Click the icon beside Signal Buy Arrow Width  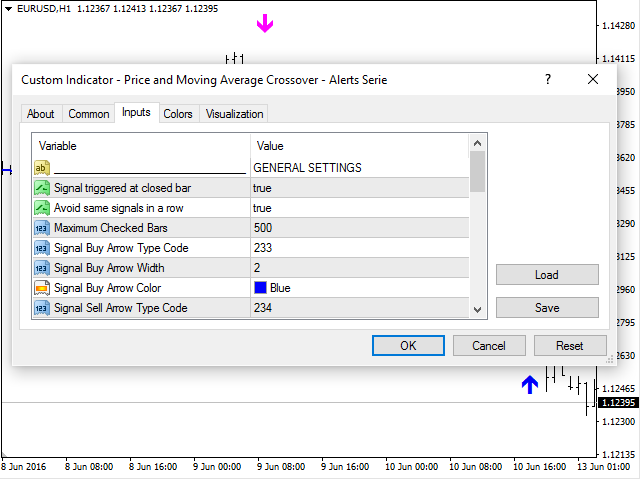coord(42,268)
